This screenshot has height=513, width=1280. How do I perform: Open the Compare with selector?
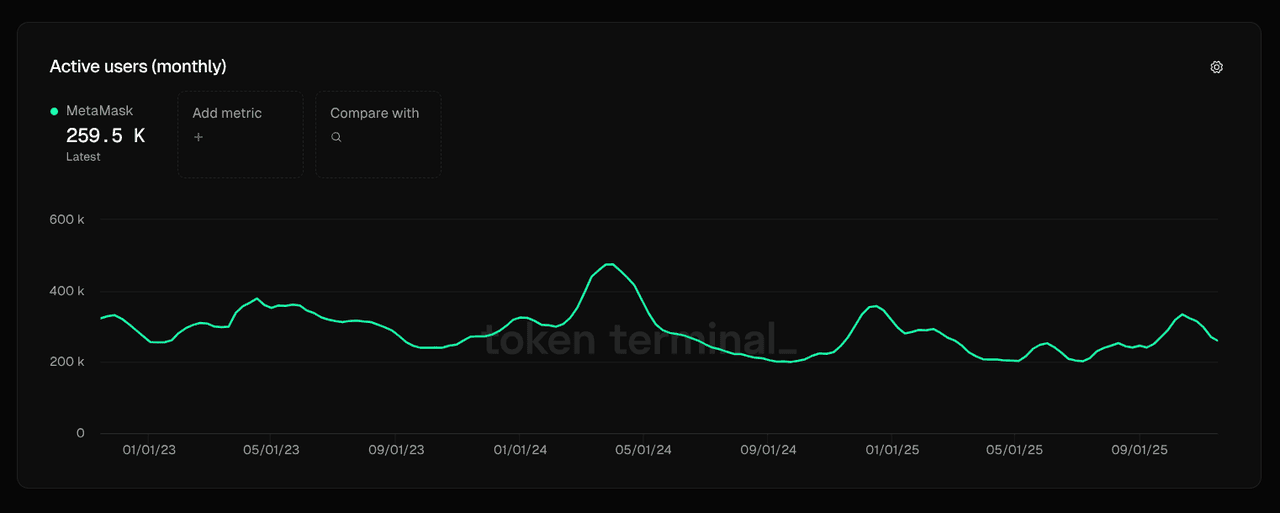click(378, 134)
